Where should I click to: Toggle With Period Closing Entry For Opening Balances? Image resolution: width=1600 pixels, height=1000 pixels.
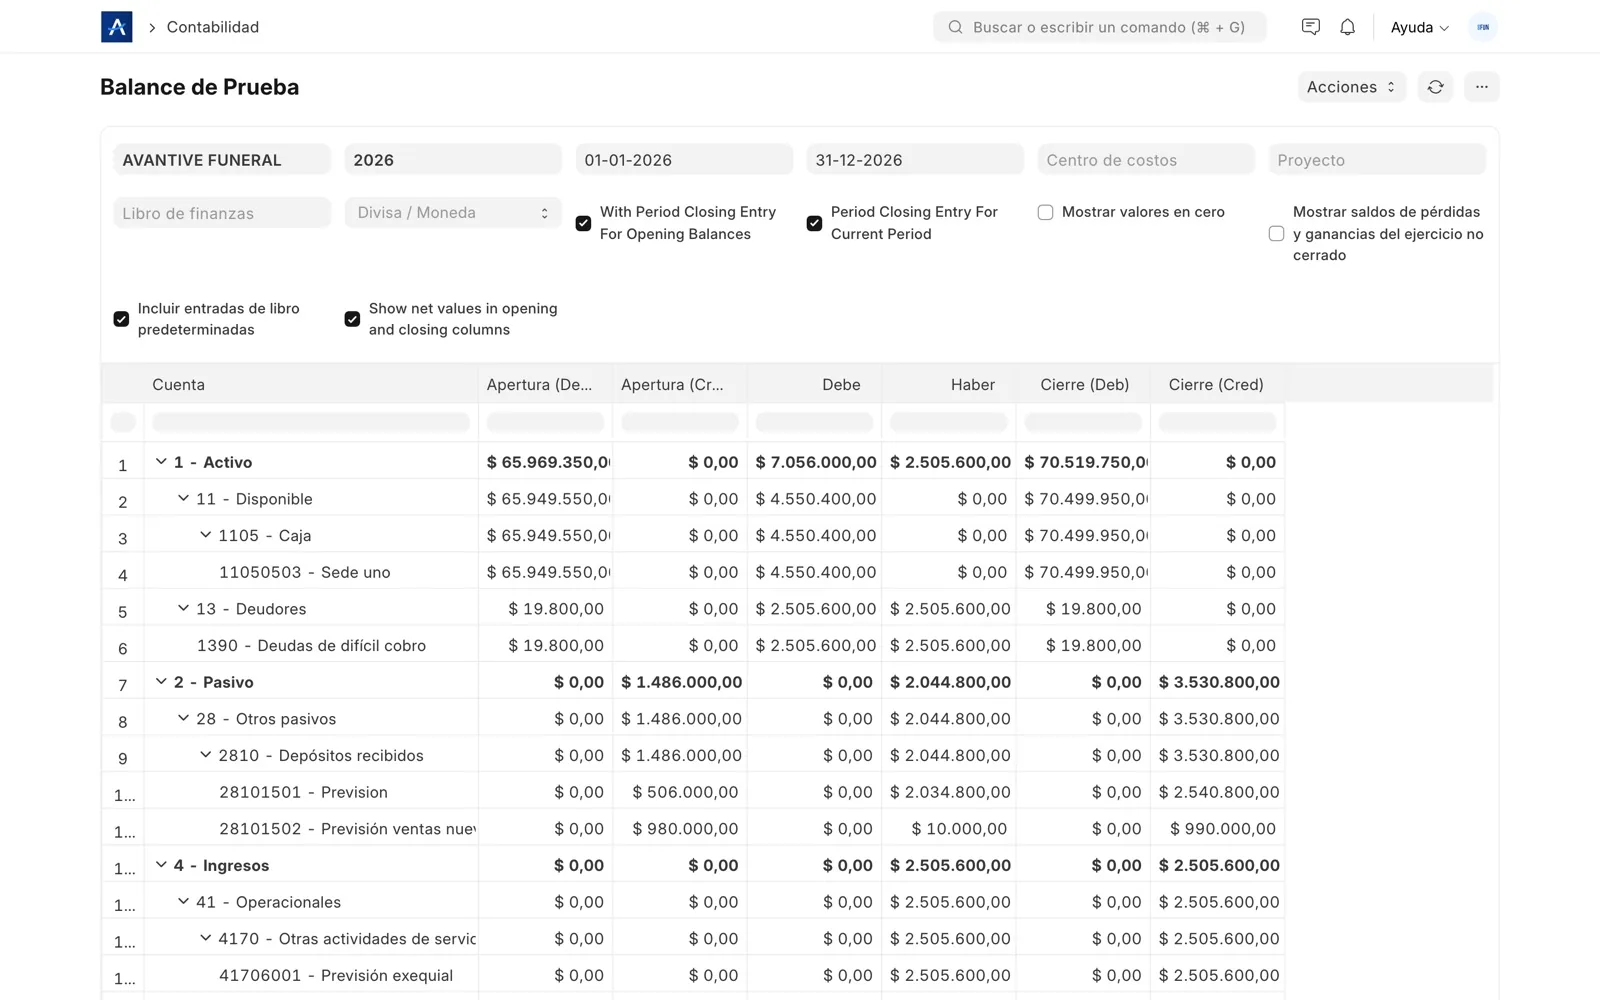tap(583, 223)
